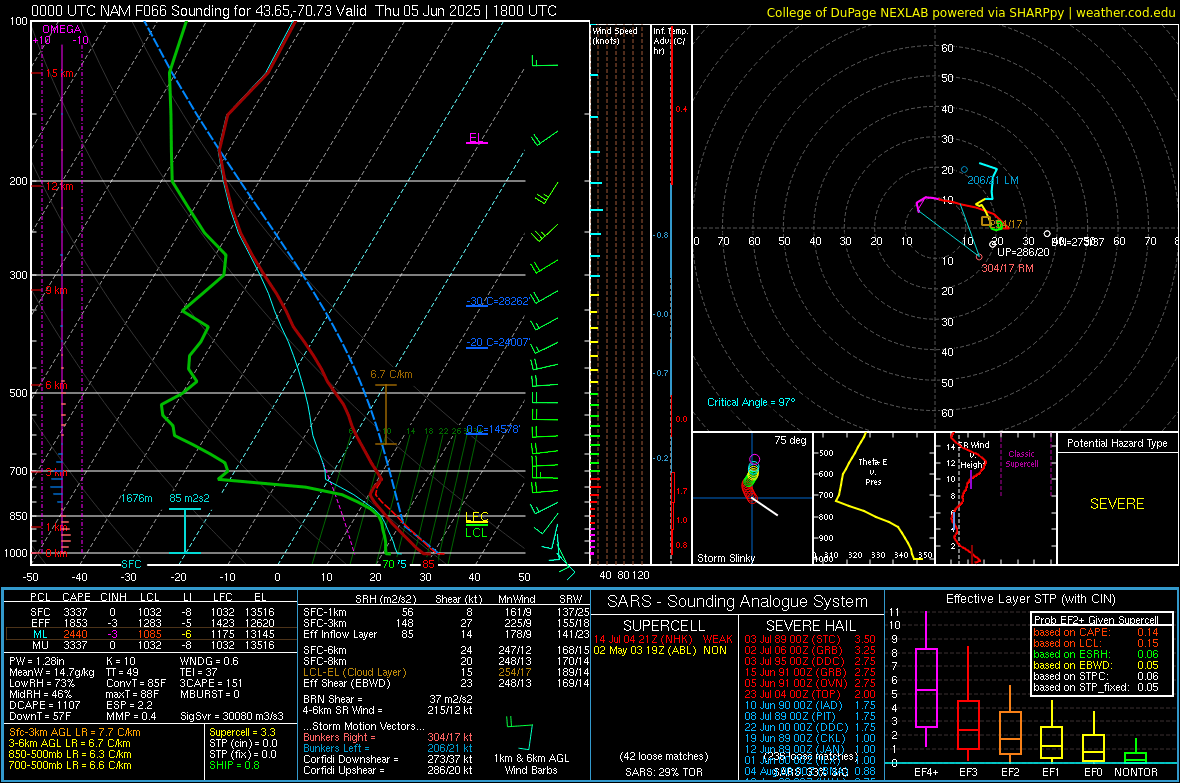Click the SR Wind v. Height label
This screenshot has width=1180, height=783.
tap(974, 455)
